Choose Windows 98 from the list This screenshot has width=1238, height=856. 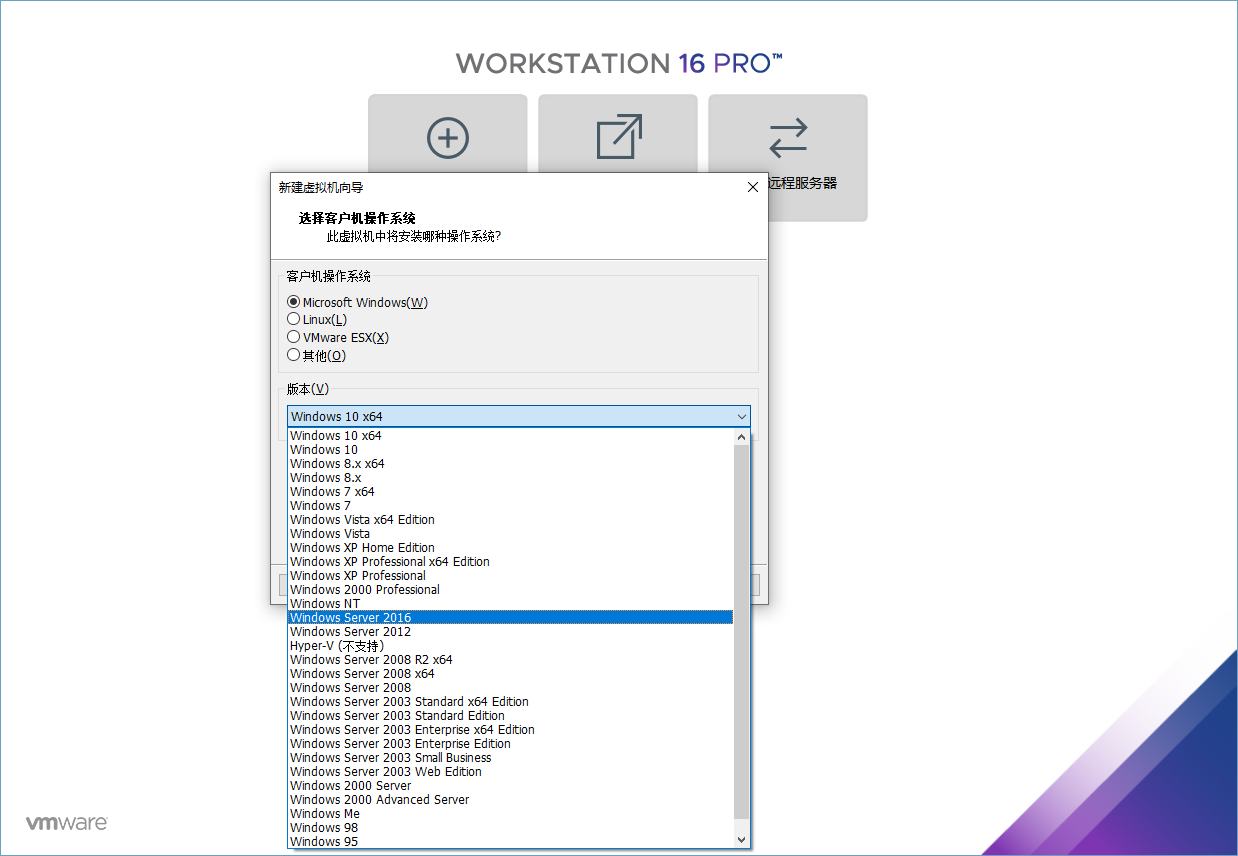coord(510,828)
